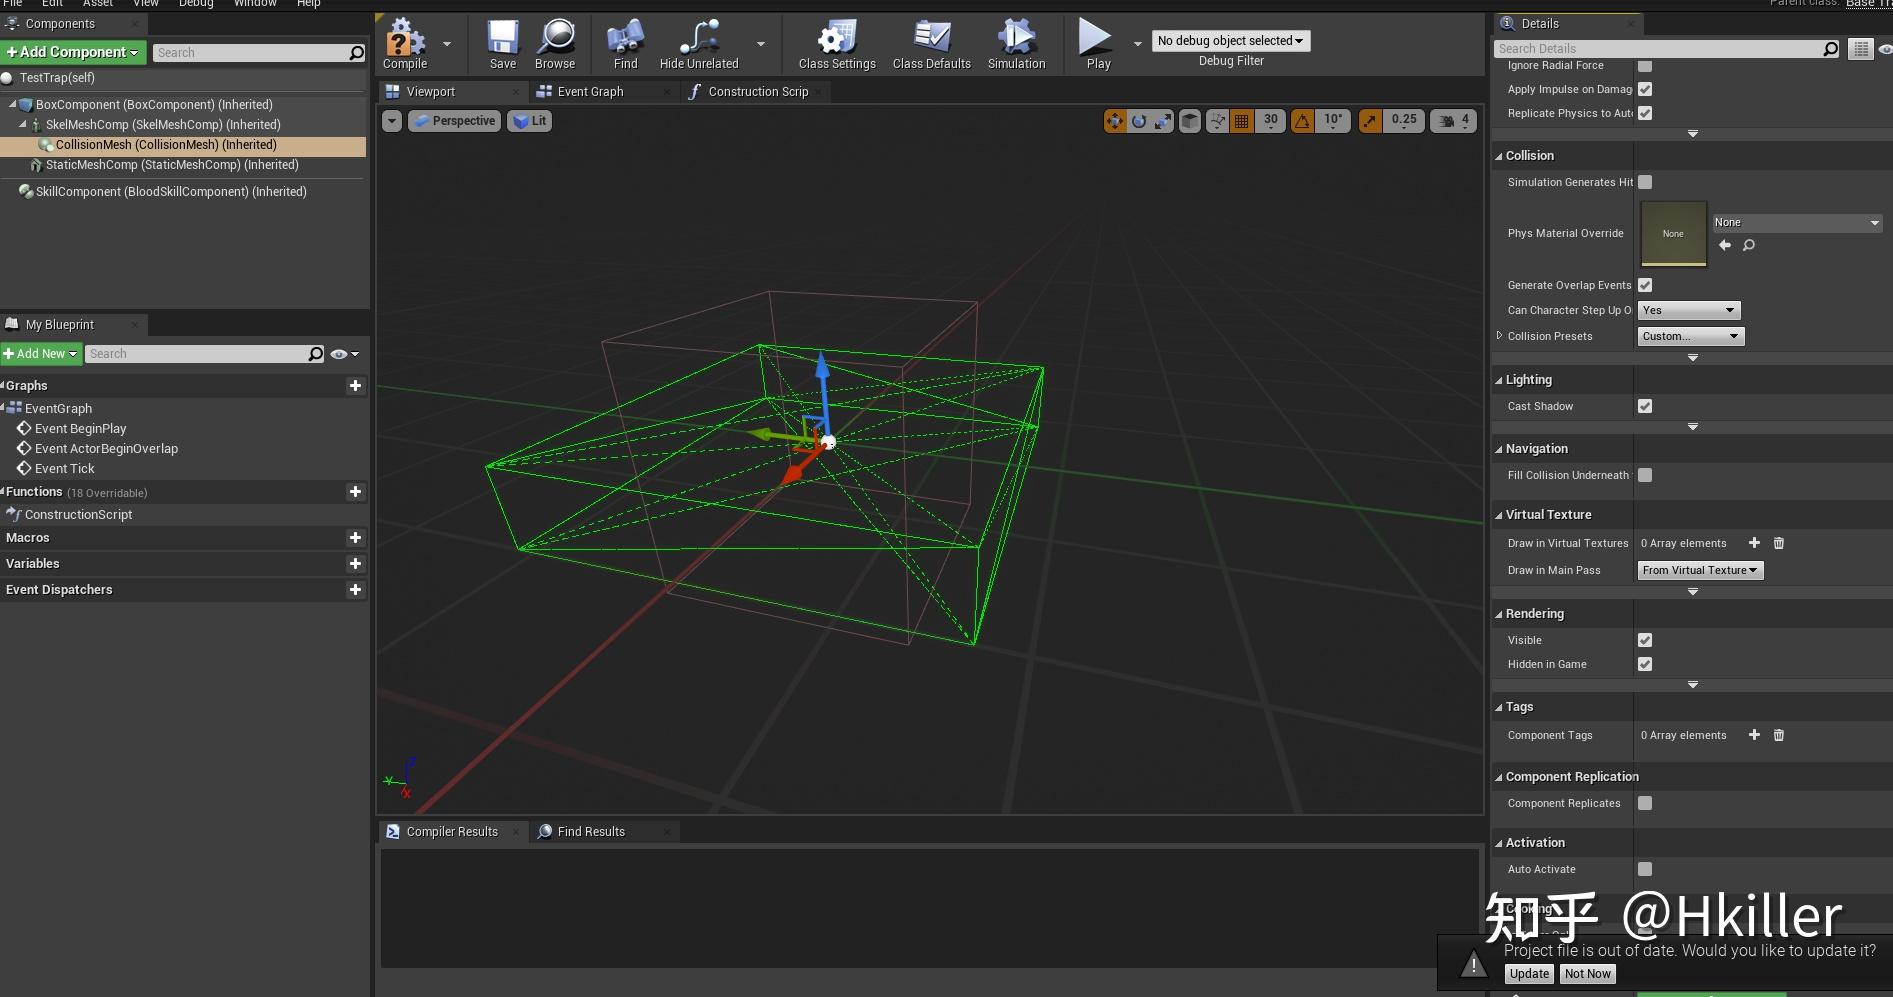Open Can Character Step Up On dropdown

pyautogui.click(x=1689, y=310)
